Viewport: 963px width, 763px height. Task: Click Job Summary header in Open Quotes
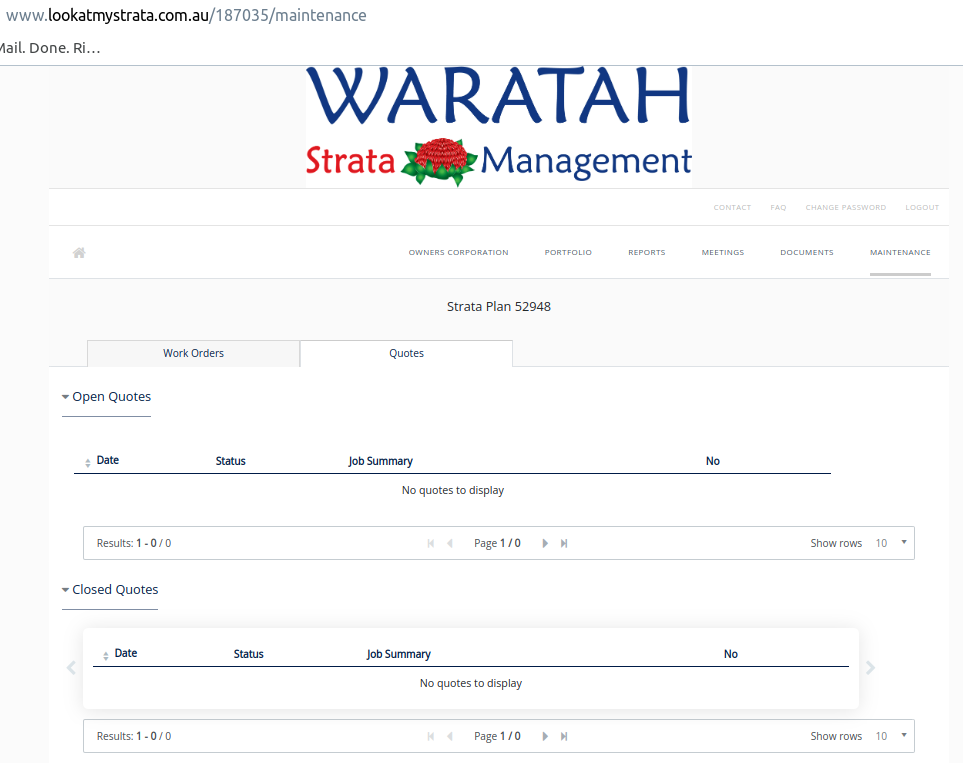(x=380, y=461)
